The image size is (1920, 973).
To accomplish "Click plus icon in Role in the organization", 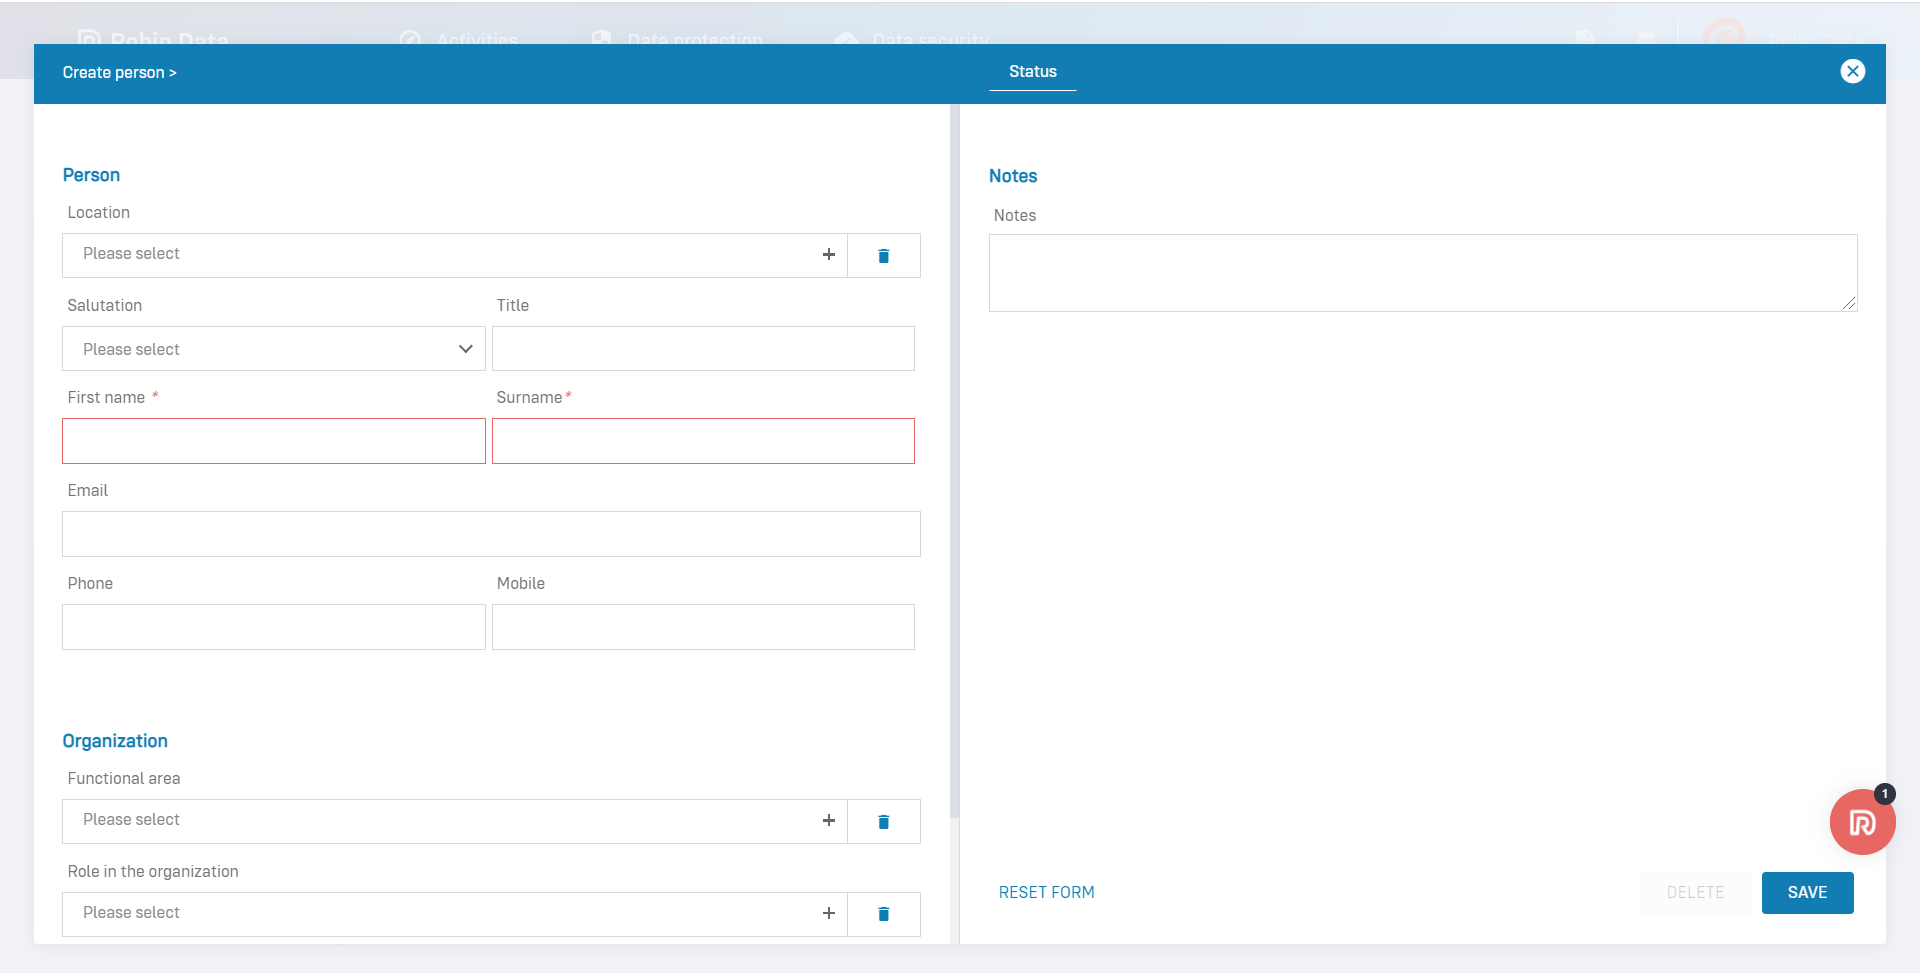I will (828, 913).
